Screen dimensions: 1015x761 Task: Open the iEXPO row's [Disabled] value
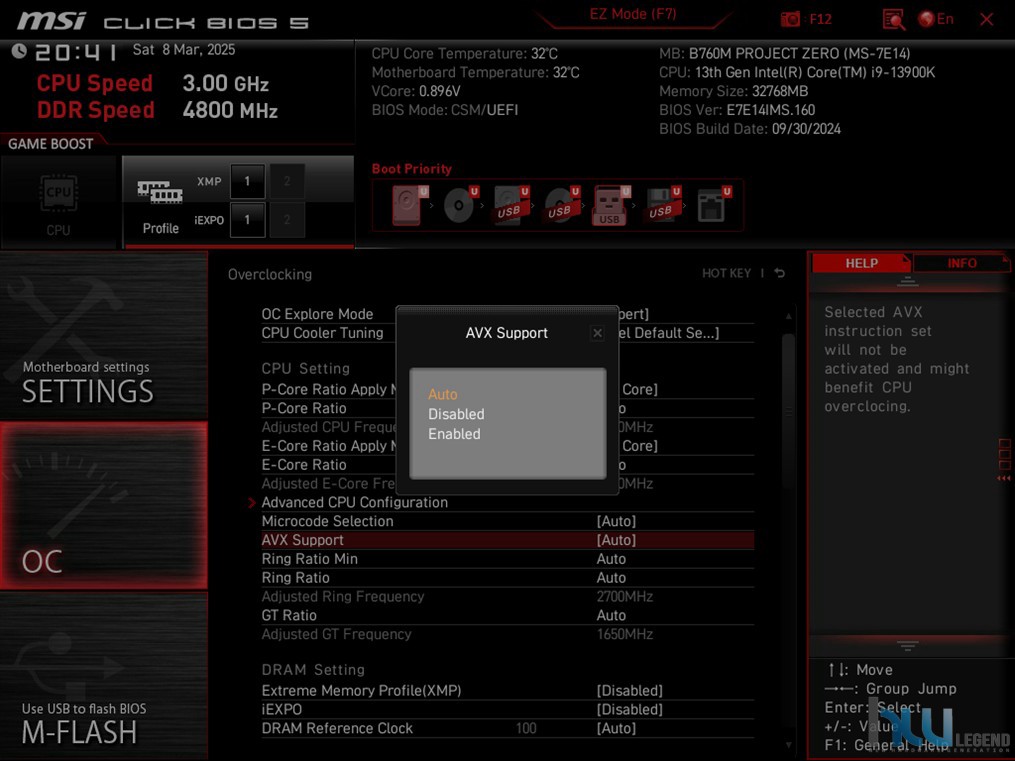(x=630, y=709)
